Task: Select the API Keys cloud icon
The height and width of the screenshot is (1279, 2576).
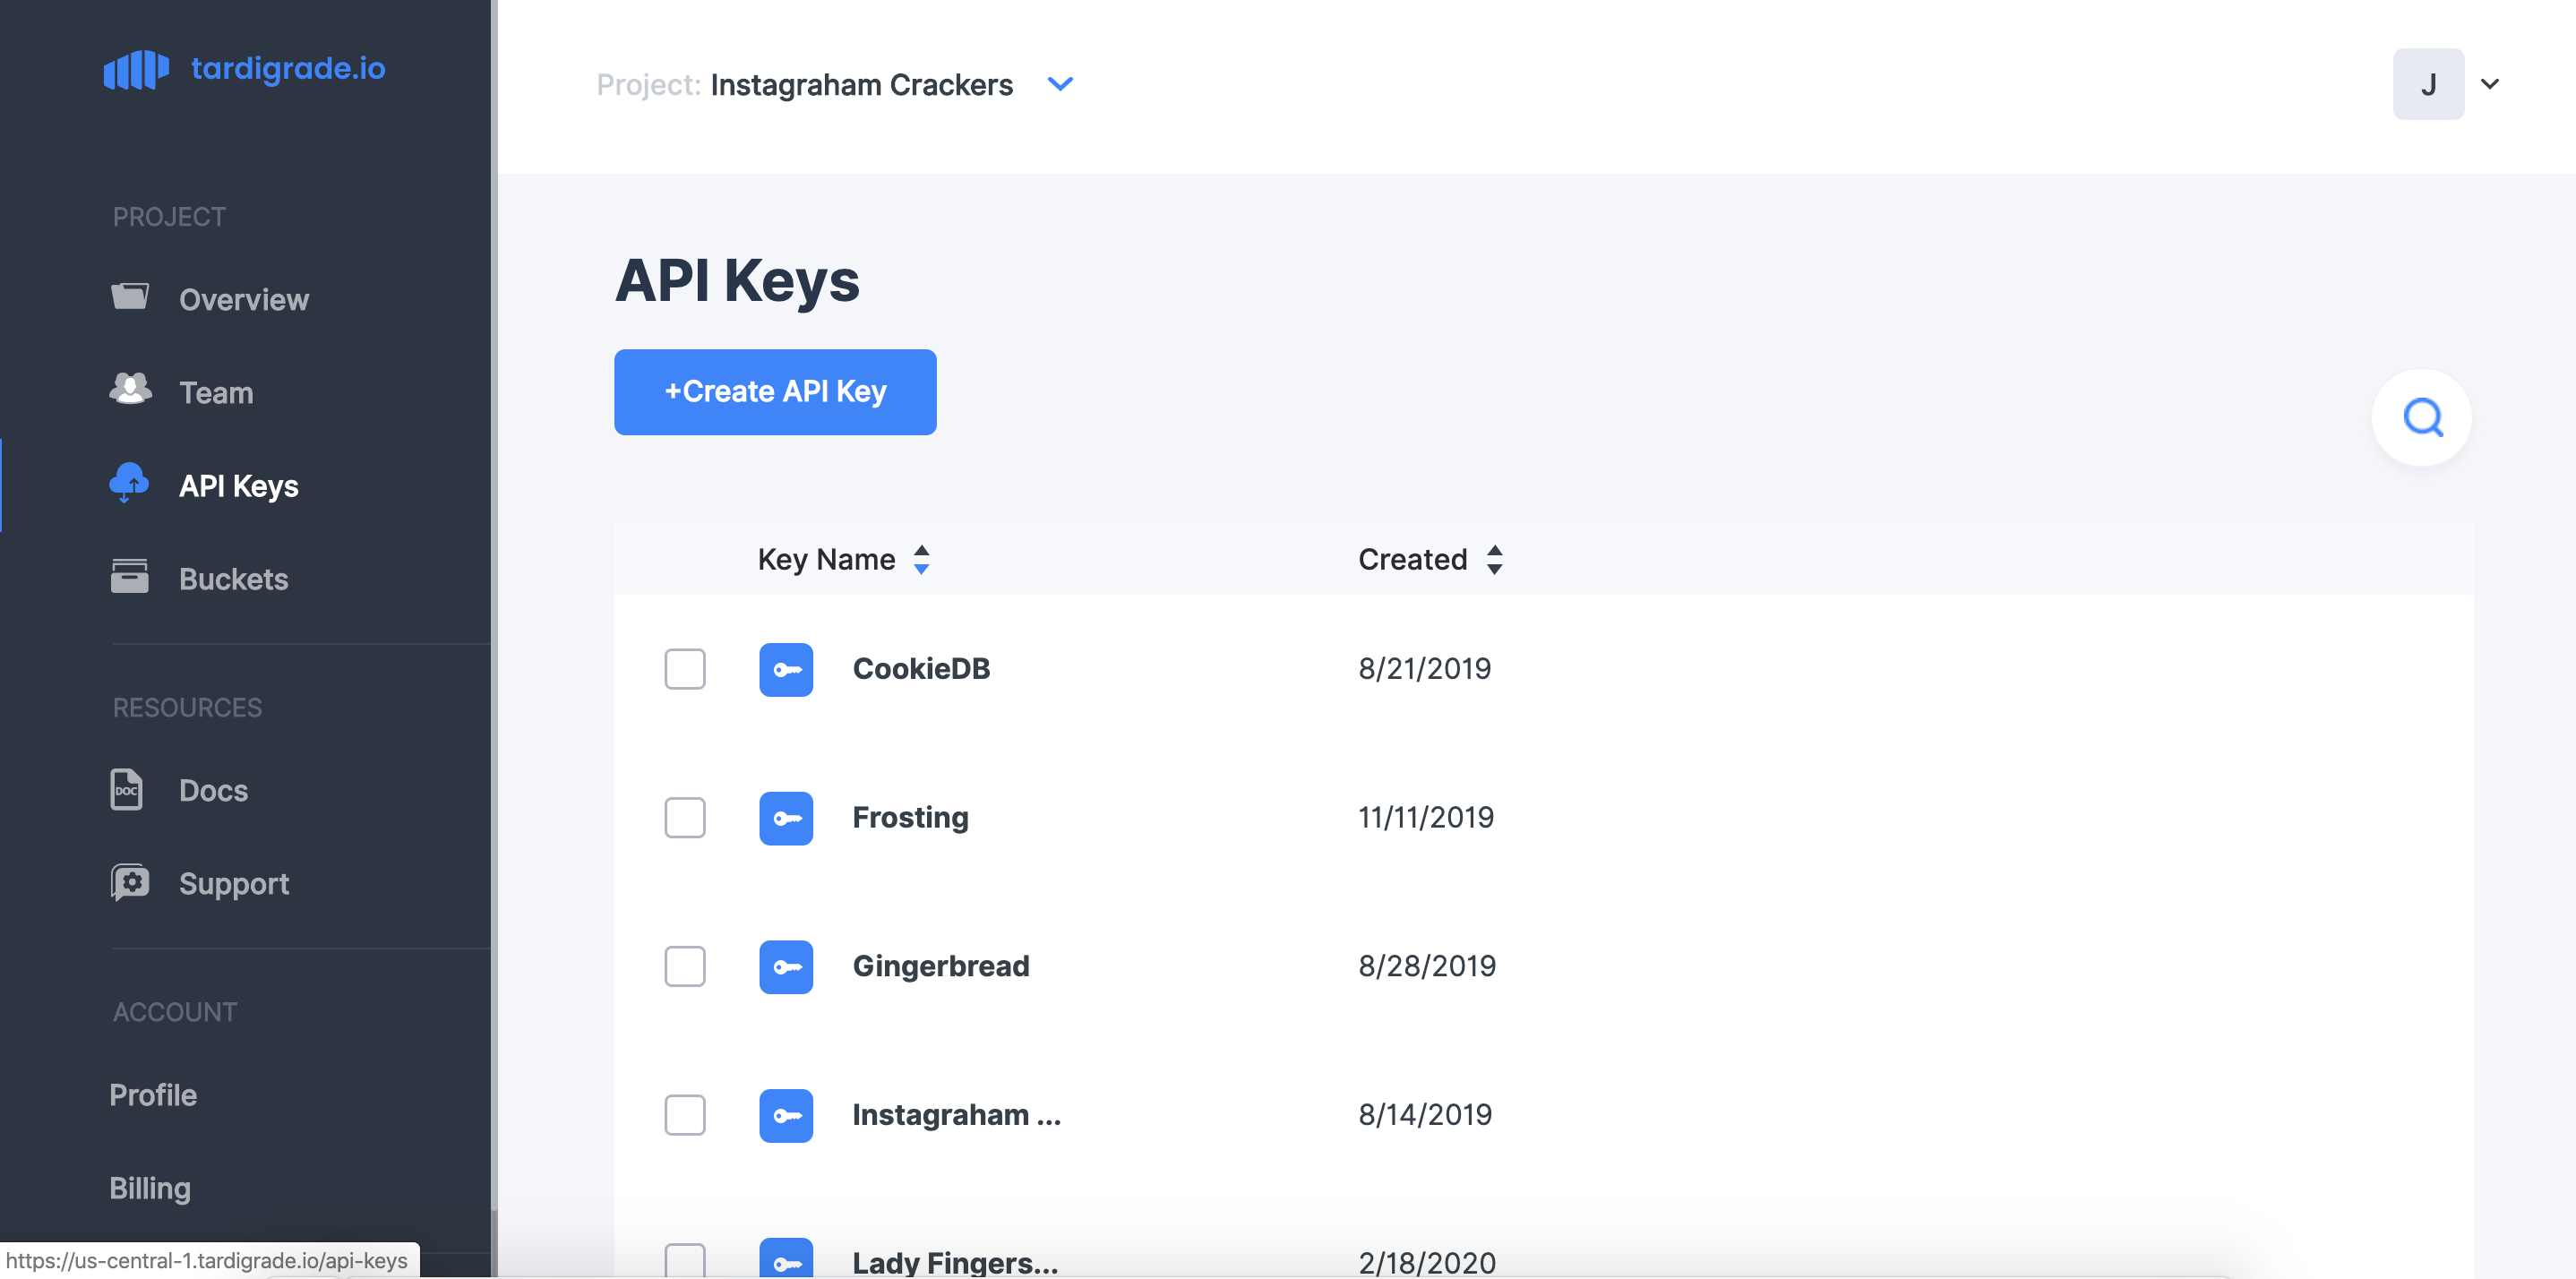Action: tap(127, 484)
